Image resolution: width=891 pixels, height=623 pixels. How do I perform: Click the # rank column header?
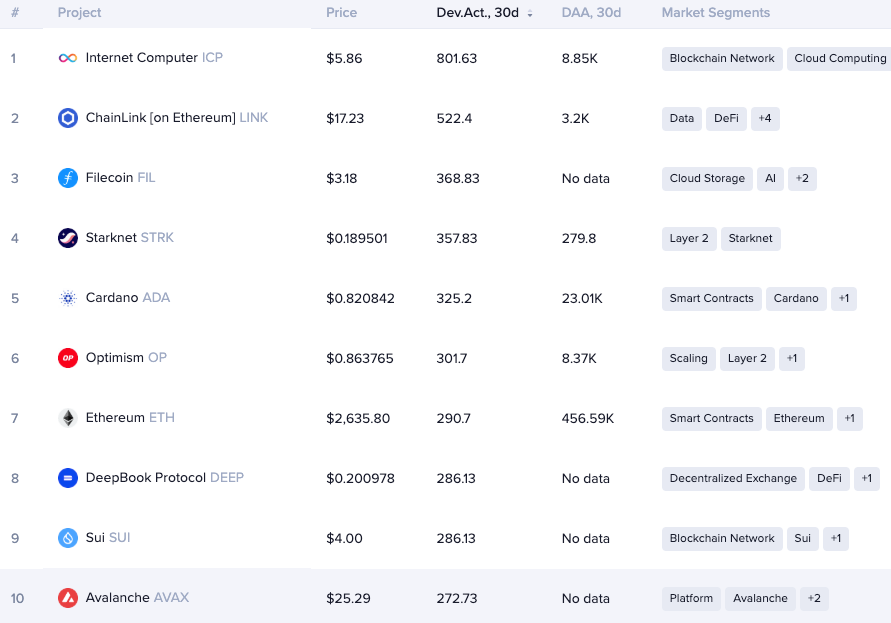pyautogui.click(x=15, y=13)
